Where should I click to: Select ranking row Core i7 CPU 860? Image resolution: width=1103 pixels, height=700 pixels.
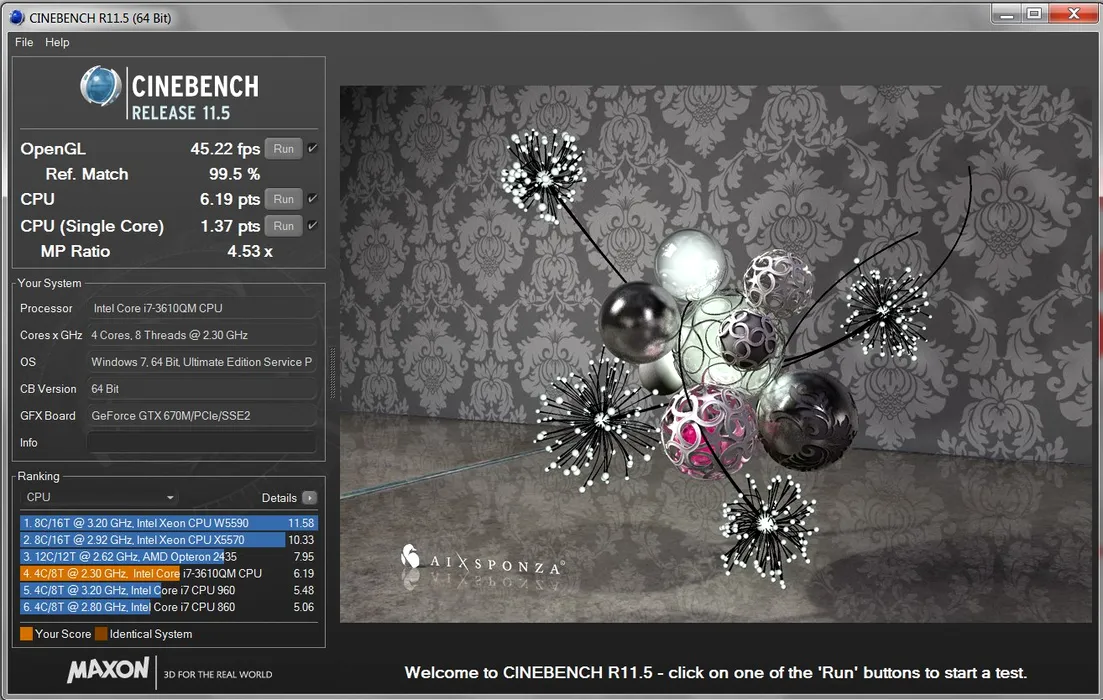[x=169, y=607]
